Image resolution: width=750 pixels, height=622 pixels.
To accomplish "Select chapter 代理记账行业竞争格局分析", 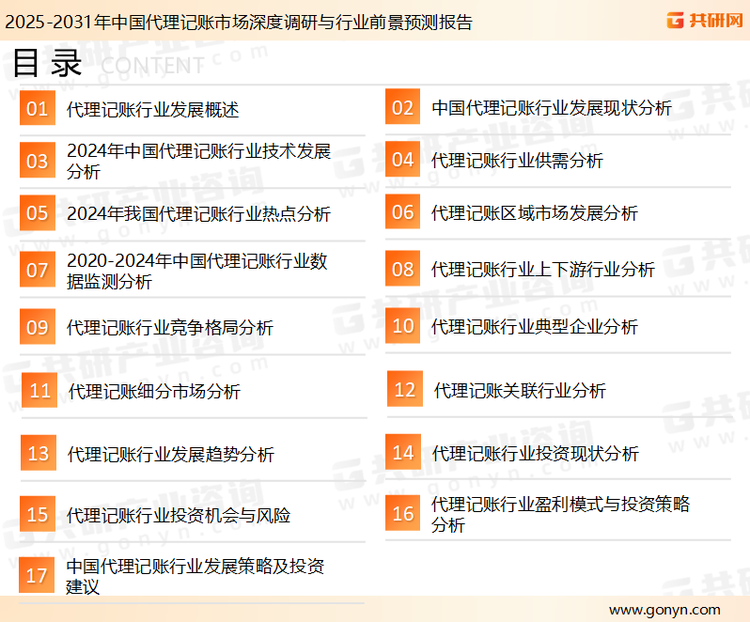I will (x=170, y=327).
